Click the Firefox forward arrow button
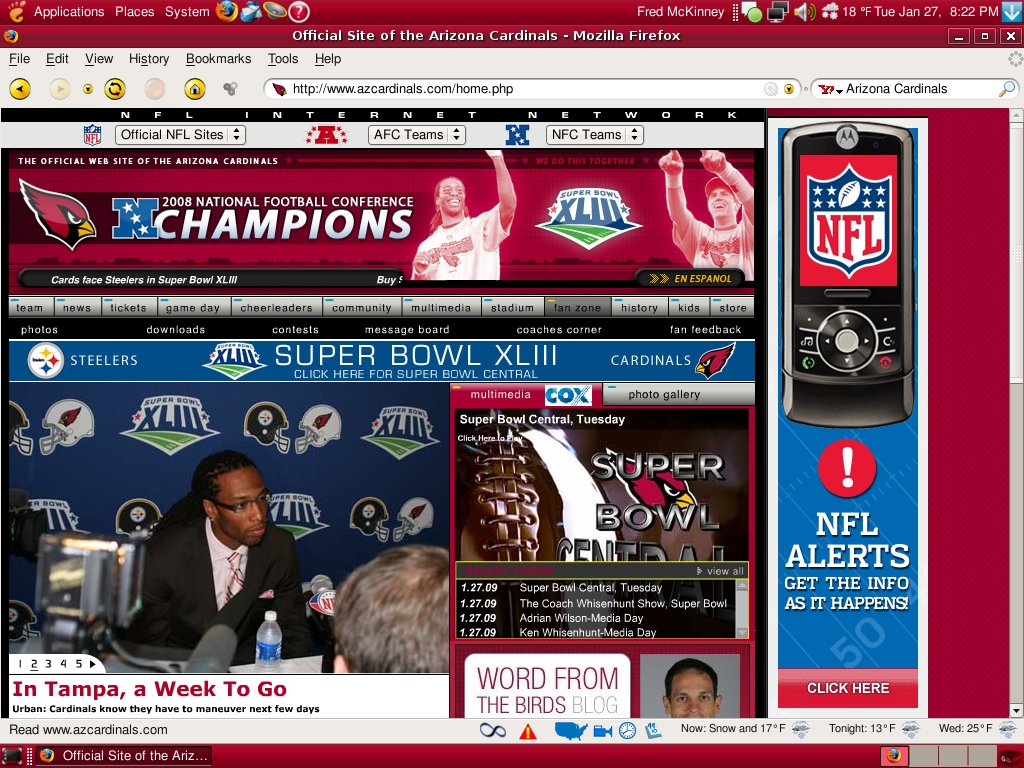 [59, 89]
